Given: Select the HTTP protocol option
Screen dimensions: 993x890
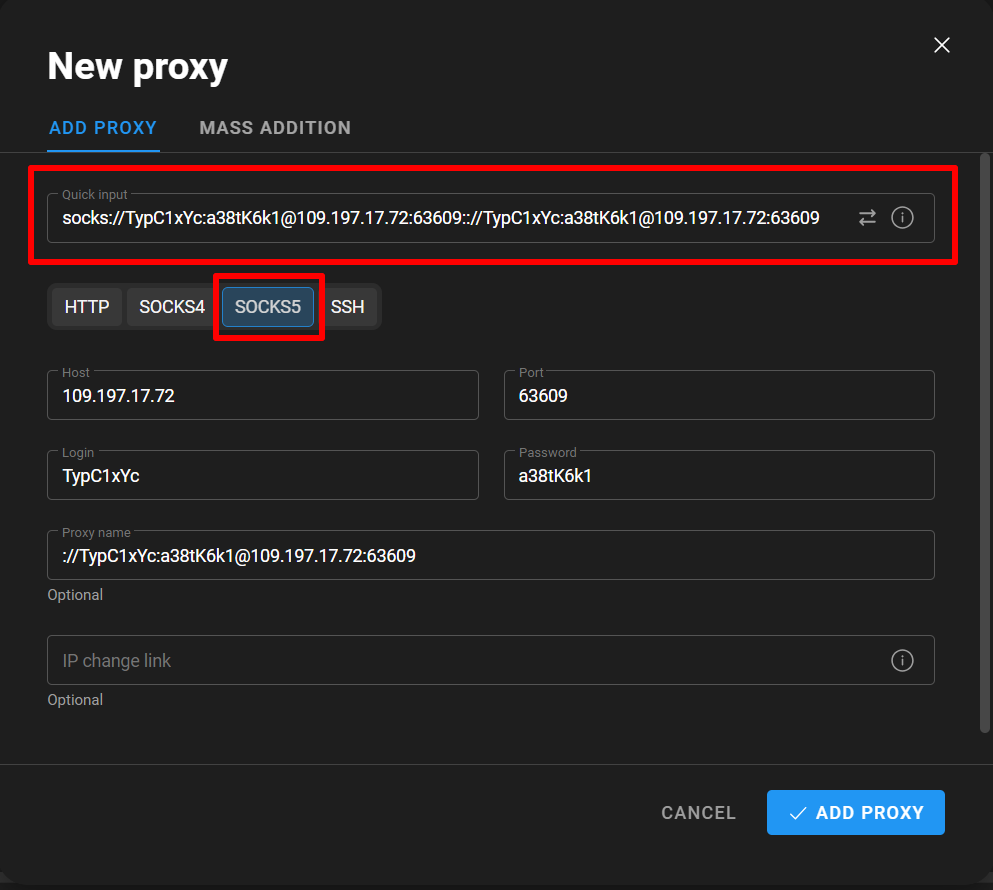Looking at the screenshot, I should click(87, 307).
